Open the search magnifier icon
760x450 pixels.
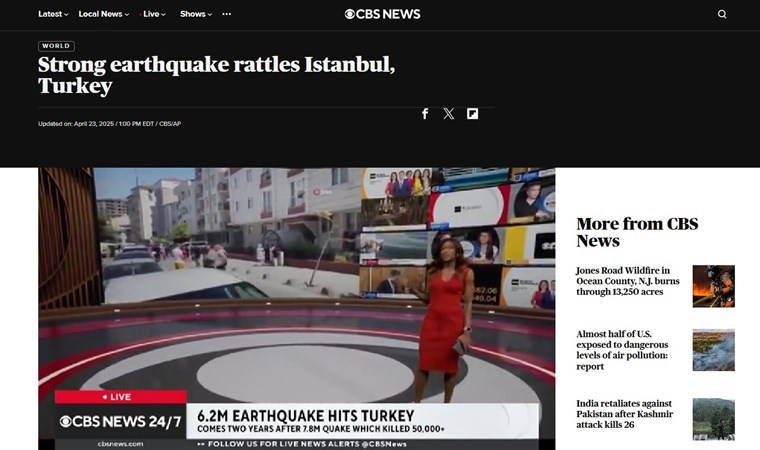click(x=722, y=14)
